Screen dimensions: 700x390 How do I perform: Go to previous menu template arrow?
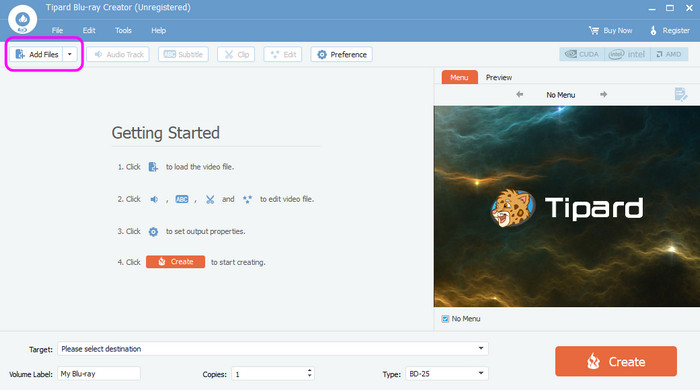pyautogui.click(x=520, y=94)
